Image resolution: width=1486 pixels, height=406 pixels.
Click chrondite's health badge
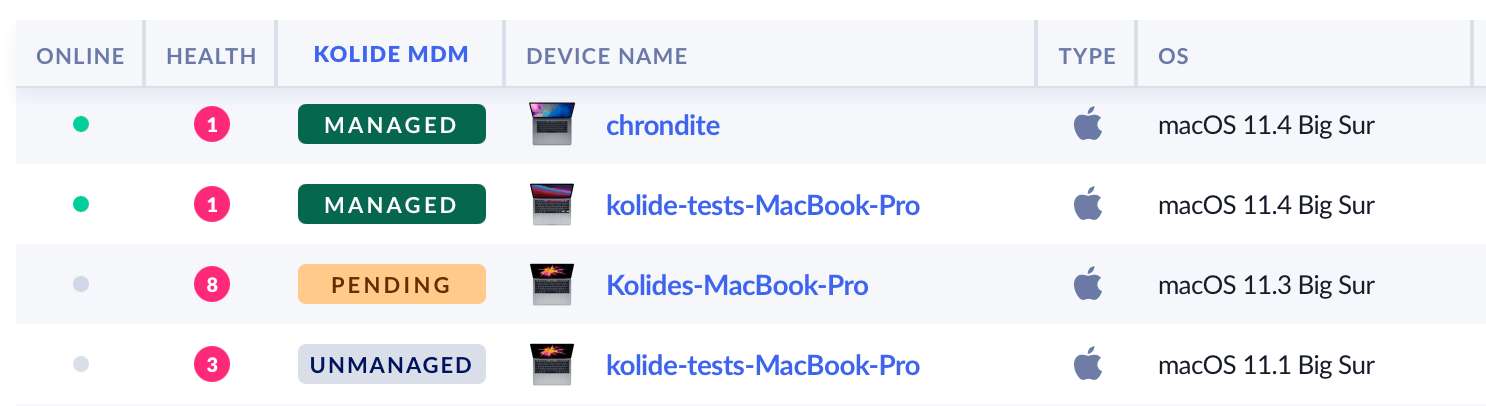click(x=211, y=125)
